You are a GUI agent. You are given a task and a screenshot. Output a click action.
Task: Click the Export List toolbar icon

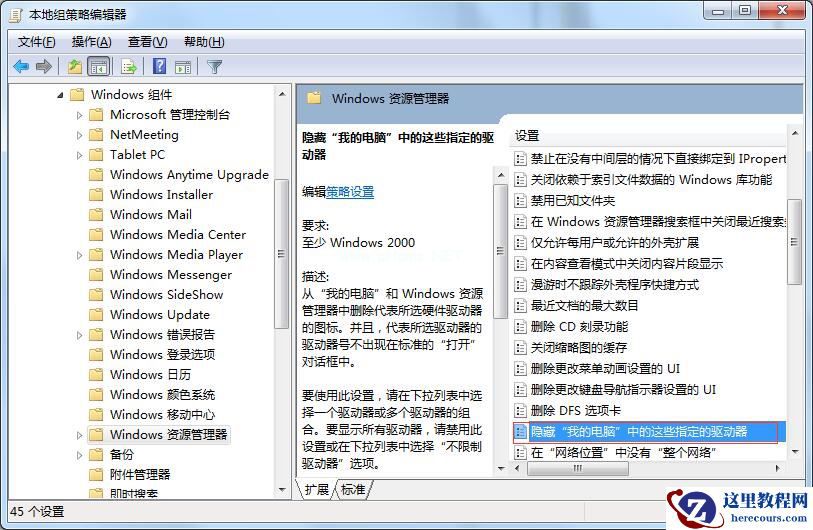[128, 66]
